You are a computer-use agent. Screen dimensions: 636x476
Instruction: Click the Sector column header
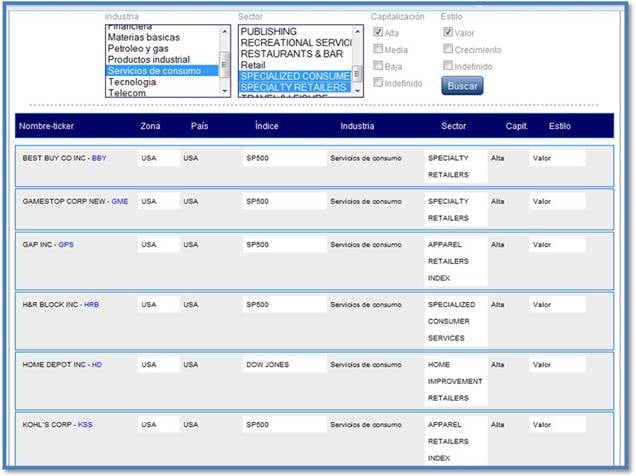453,126
